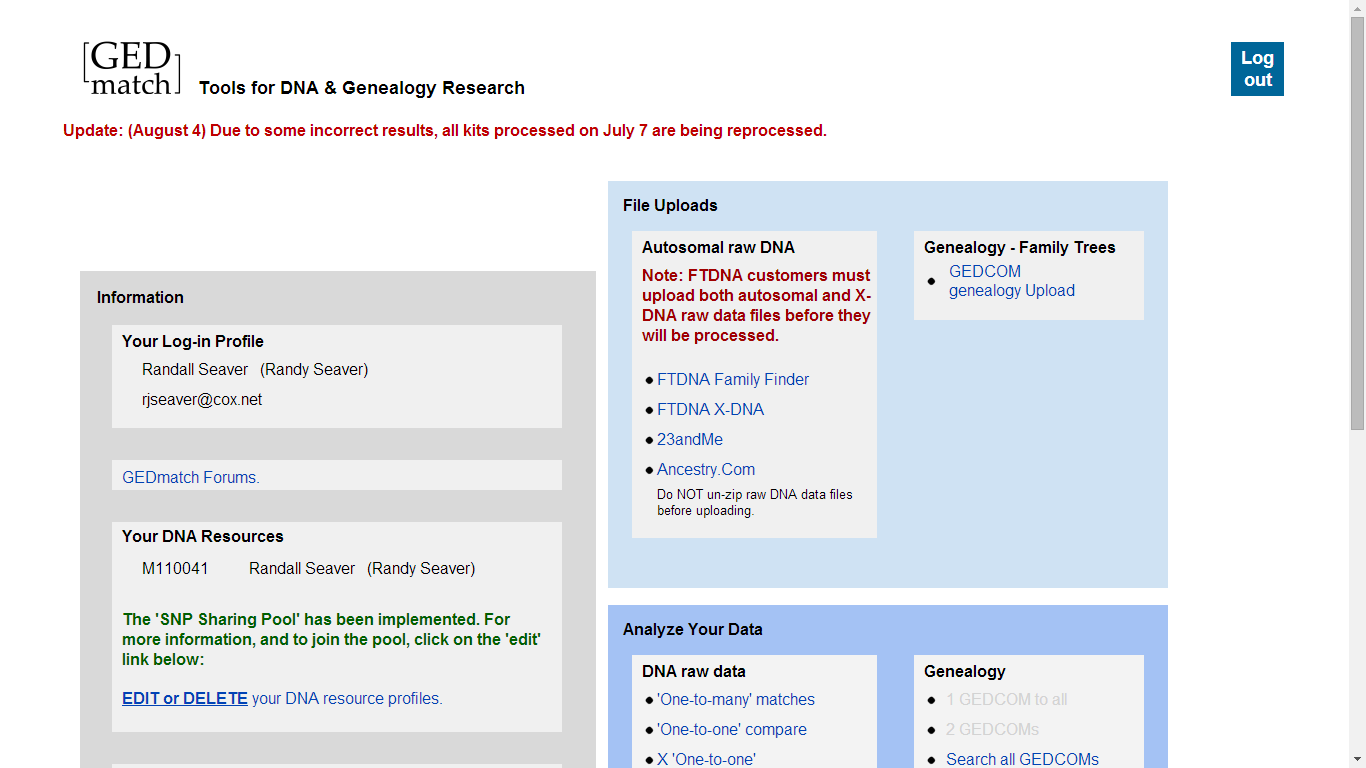Click the August 4 update notice
This screenshot has width=1366, height=768.
(443, 130)
